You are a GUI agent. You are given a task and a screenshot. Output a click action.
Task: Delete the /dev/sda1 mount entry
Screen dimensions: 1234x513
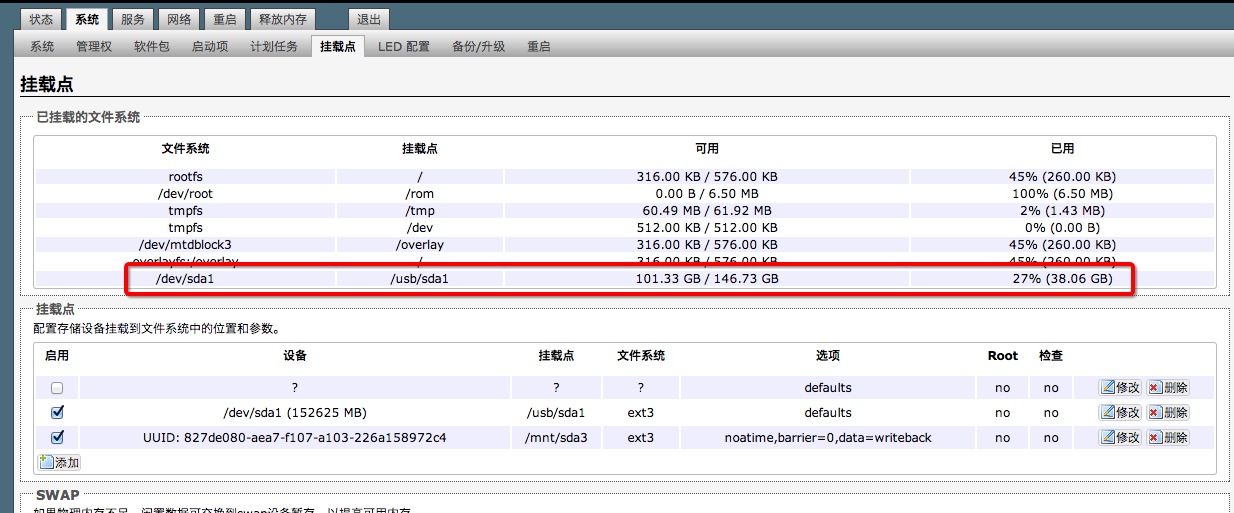(x=1167, y=412)
